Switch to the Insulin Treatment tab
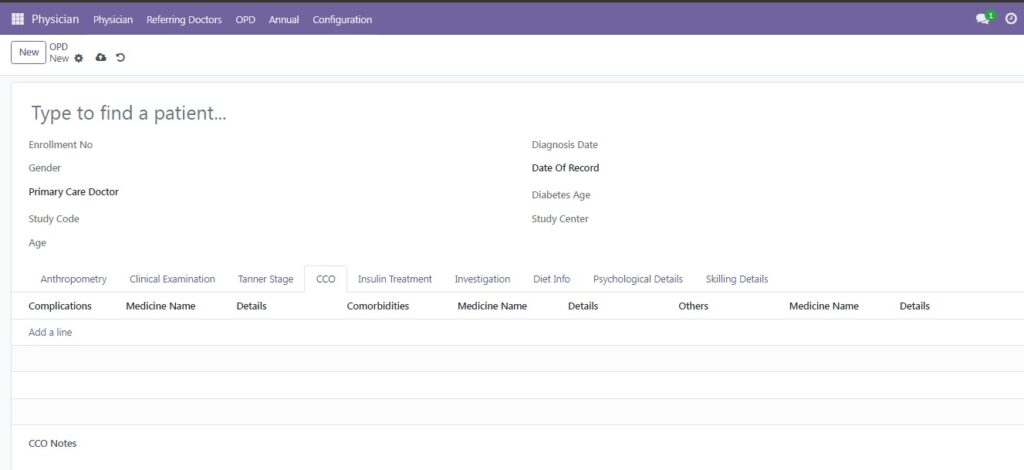The image size is (1024, 470). tap(395, 279)
